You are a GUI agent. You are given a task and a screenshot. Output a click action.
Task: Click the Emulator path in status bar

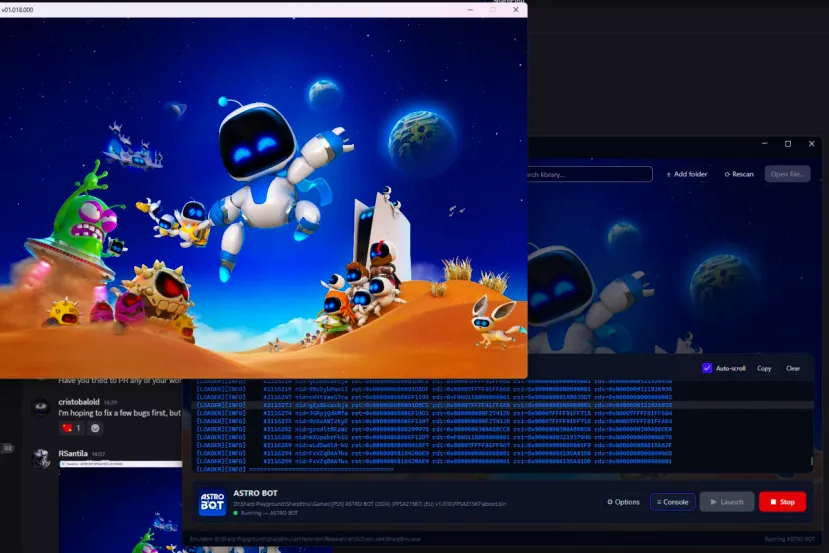[305, 539]
